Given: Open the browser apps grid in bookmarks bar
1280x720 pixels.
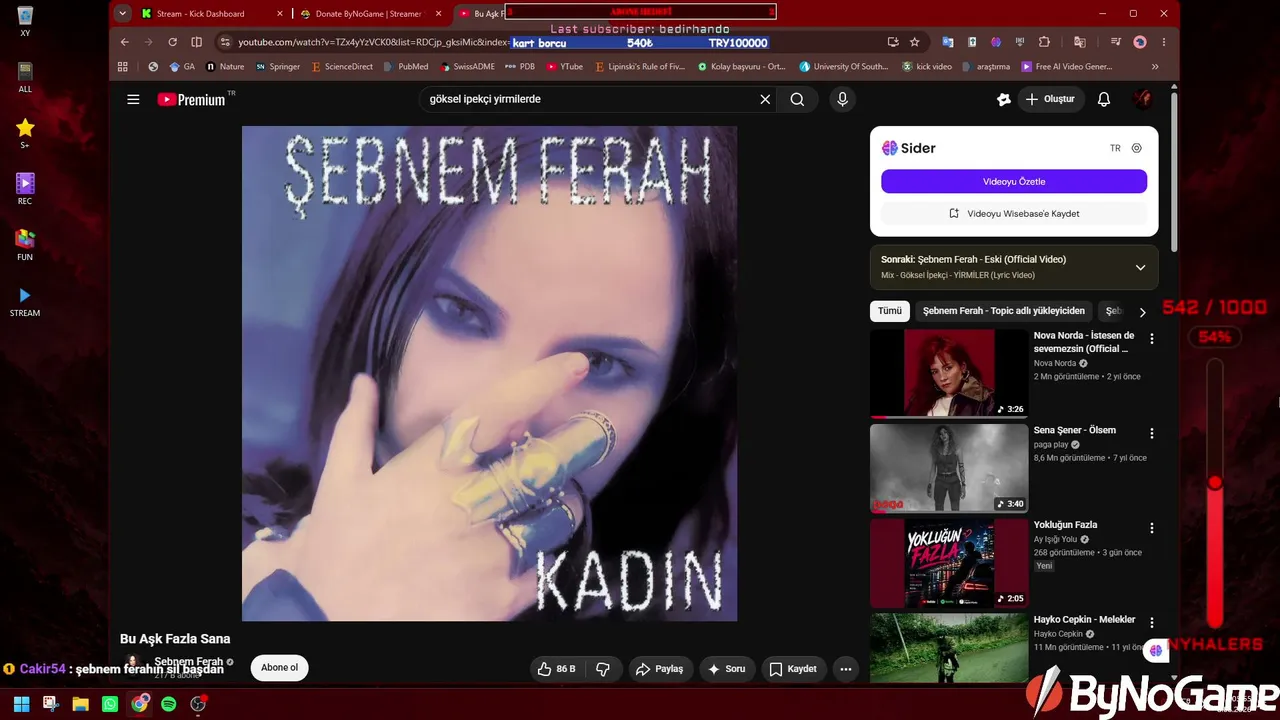Looking at the screenshot, I should [123, 67].
